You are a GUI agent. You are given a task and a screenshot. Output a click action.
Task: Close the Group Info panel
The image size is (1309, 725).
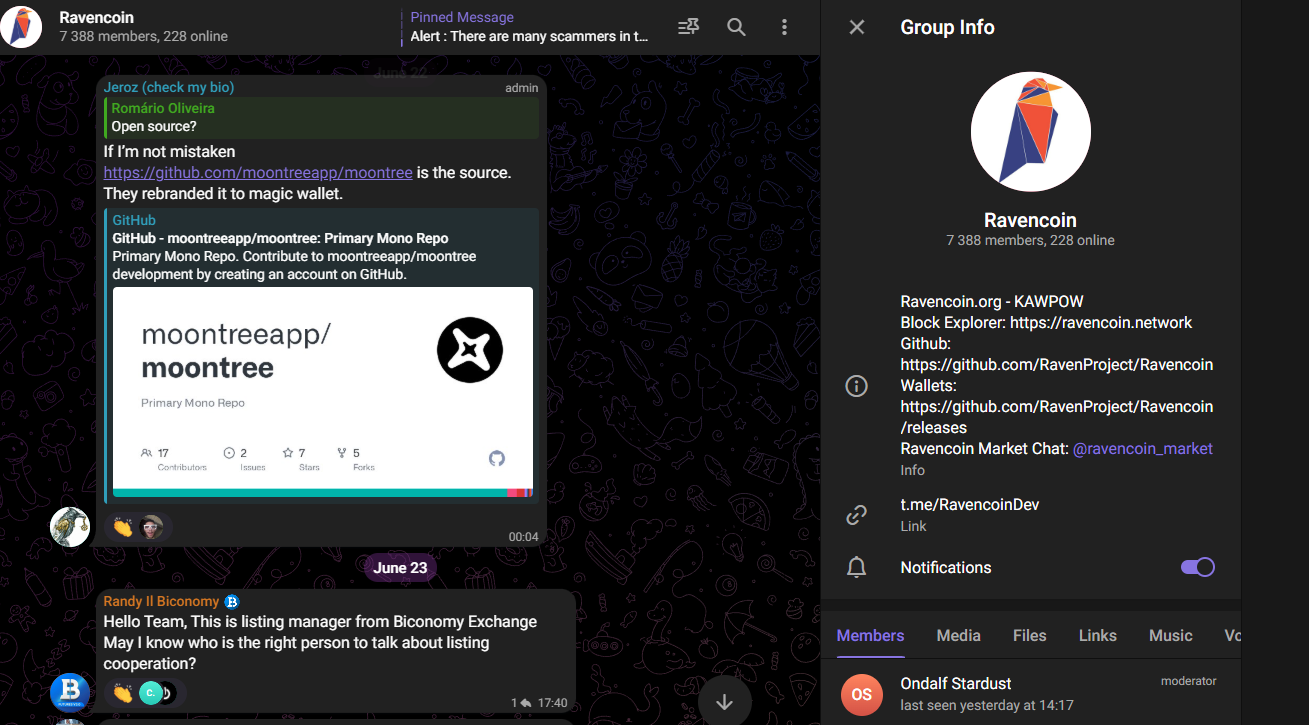857,27
